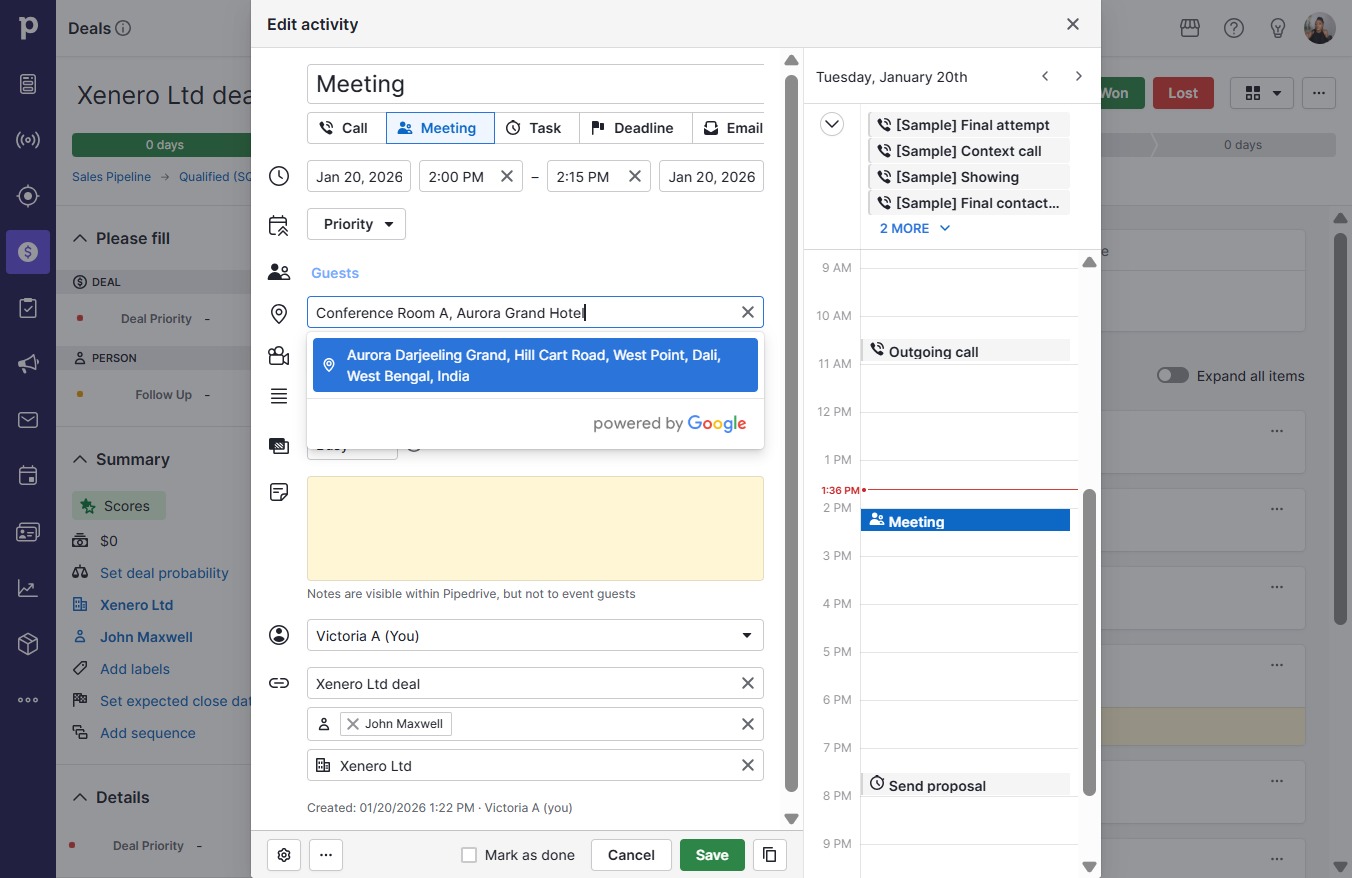Image resolution: width=1352 pixels, height=878 pixels.
Task: Open the Marketplace store icon
Action: 1190,28
